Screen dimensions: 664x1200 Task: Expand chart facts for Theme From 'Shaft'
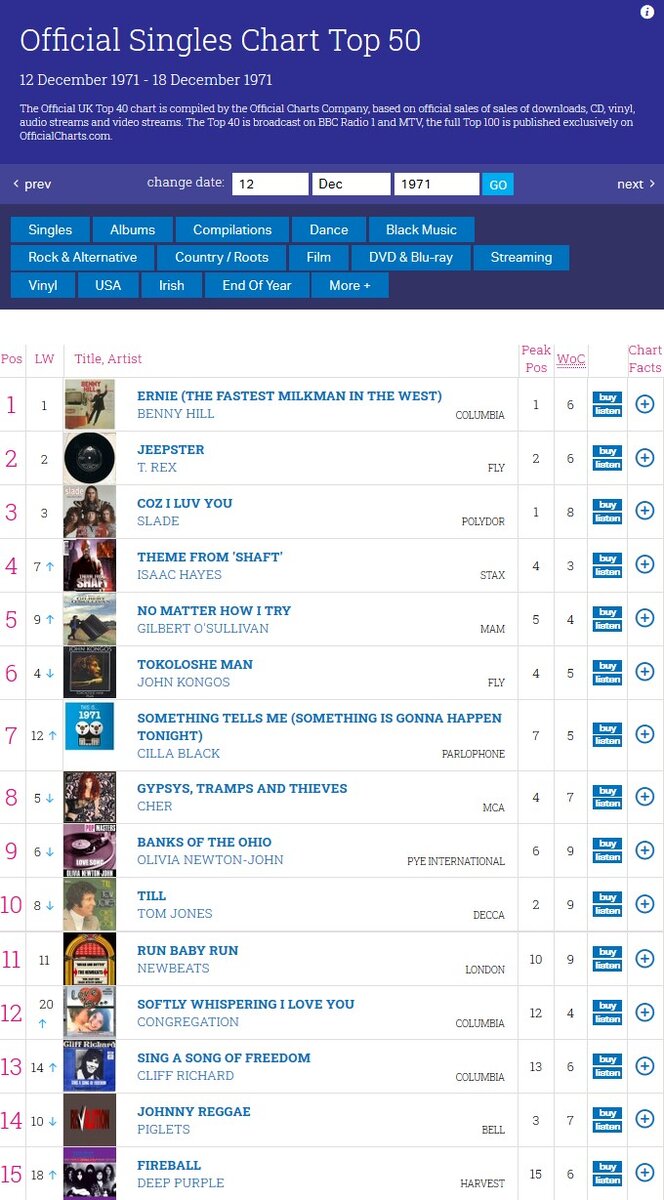[645, 565]
